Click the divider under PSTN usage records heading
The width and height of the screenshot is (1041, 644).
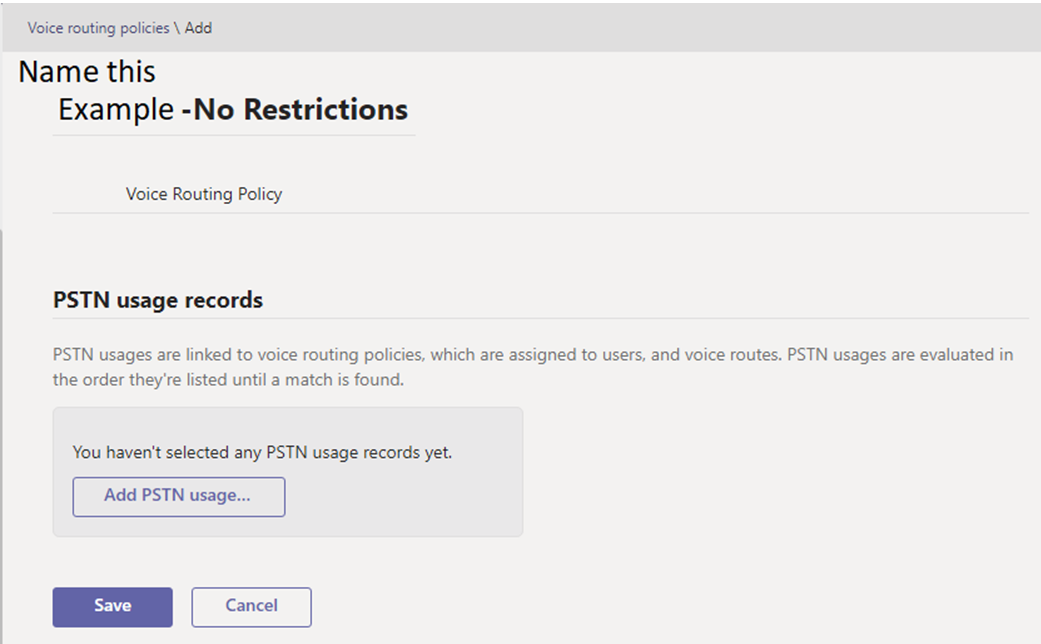coord(540,318)
